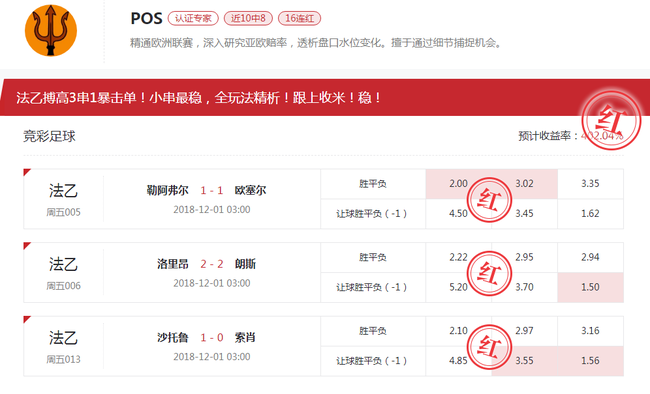Screen dimensions: 650x394
Task: Pick odds 2.94 in 洛里昂 match
Action: tap(590, 257)
